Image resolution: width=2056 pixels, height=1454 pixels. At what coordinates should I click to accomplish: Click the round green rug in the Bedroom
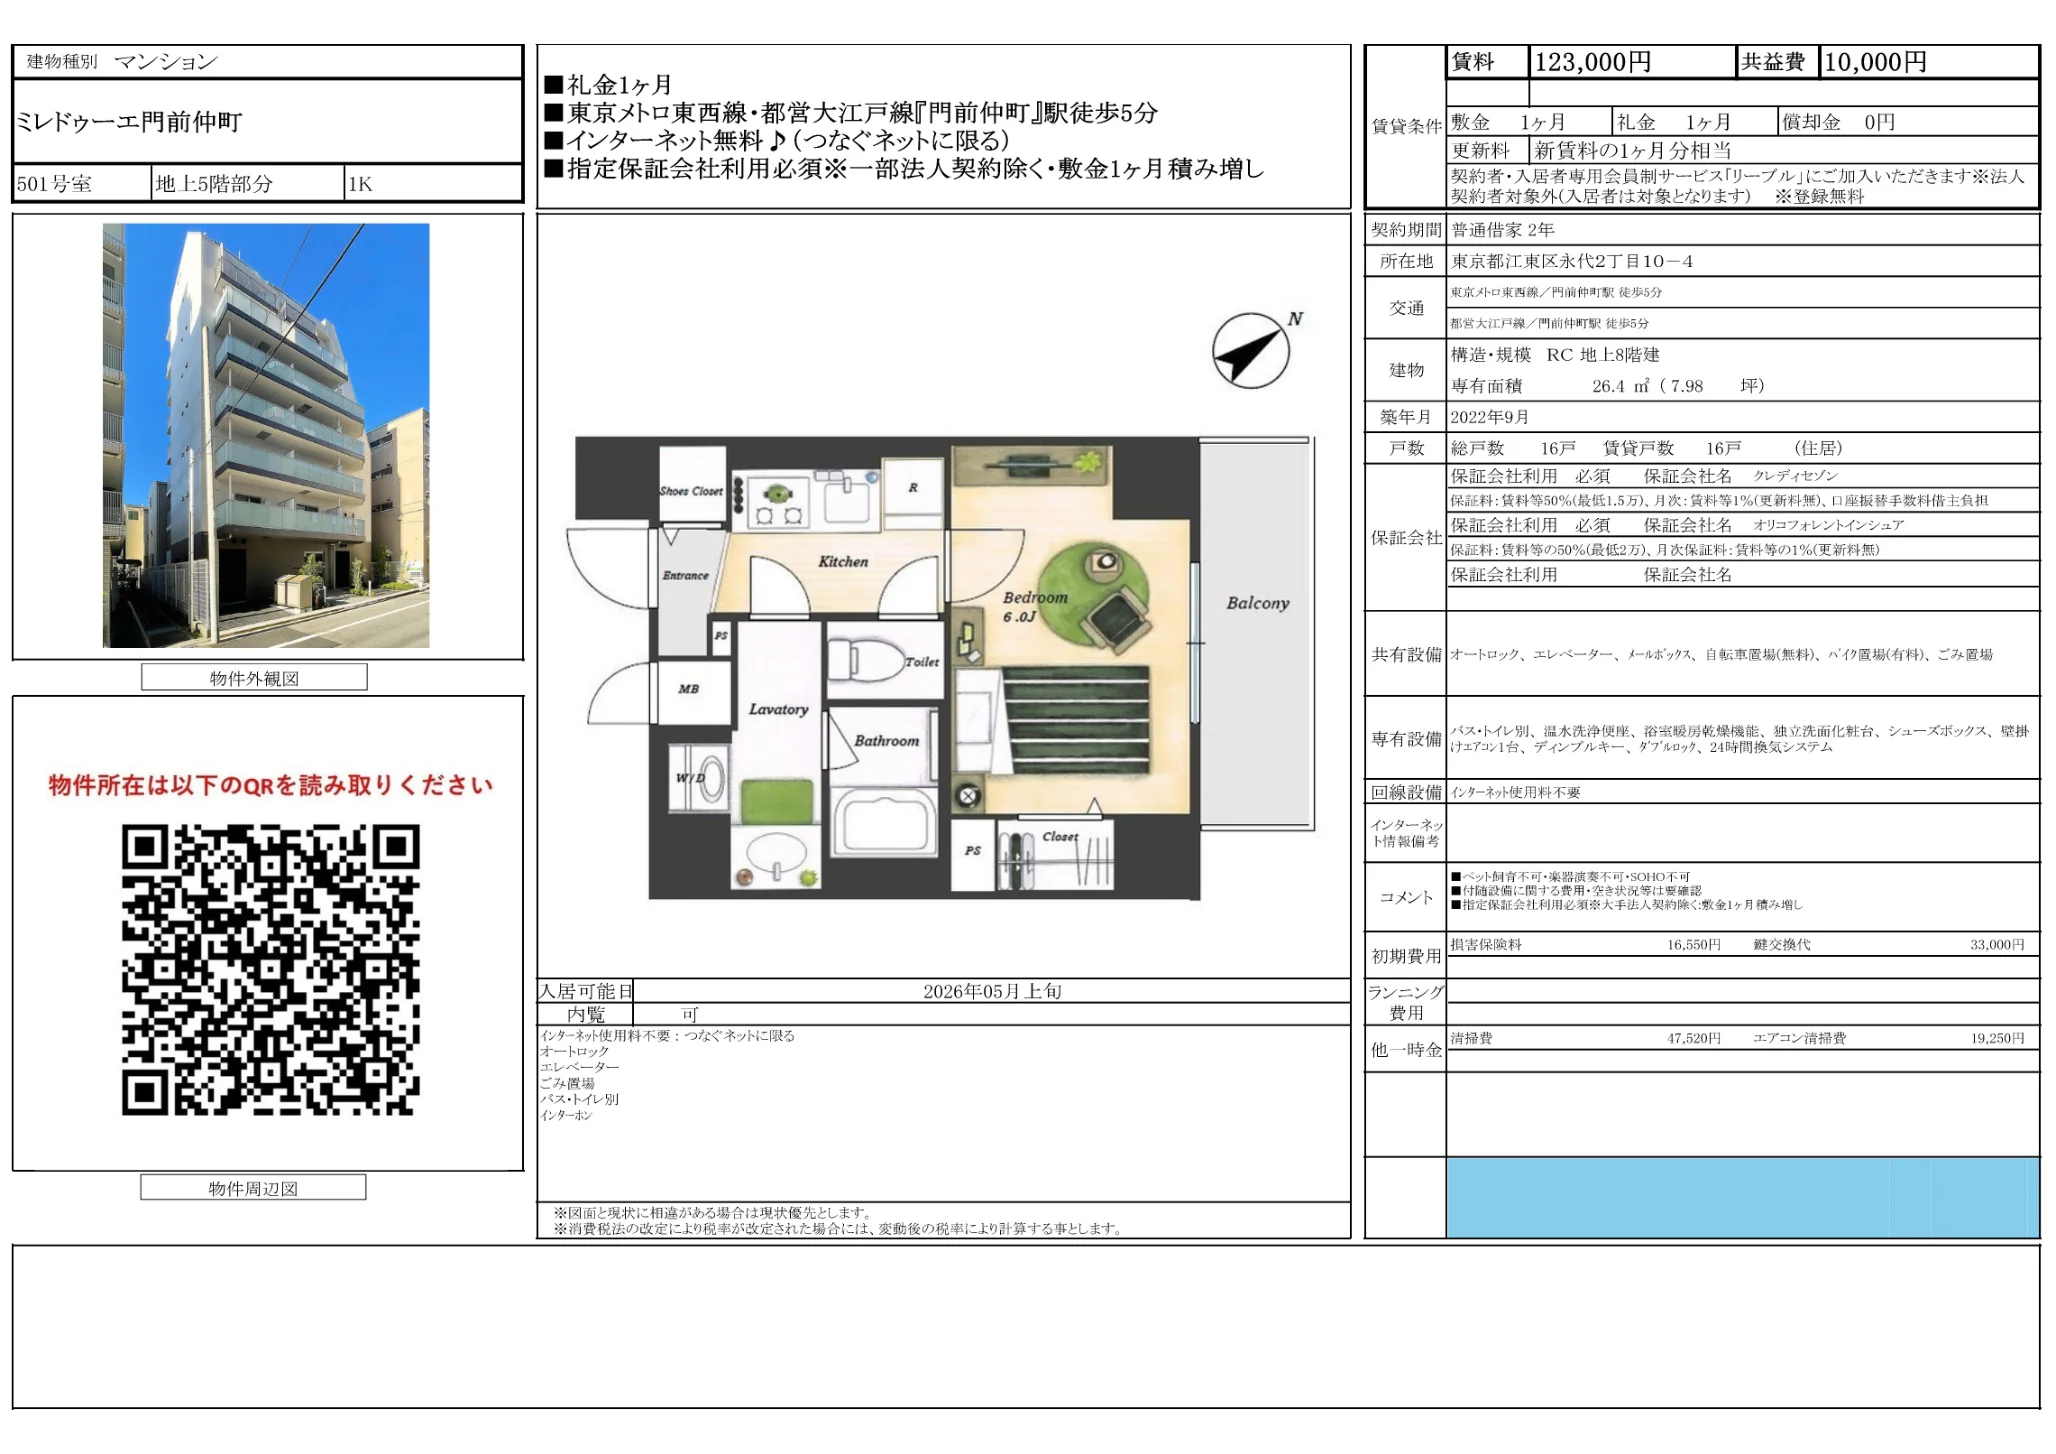pos(1093,598)
